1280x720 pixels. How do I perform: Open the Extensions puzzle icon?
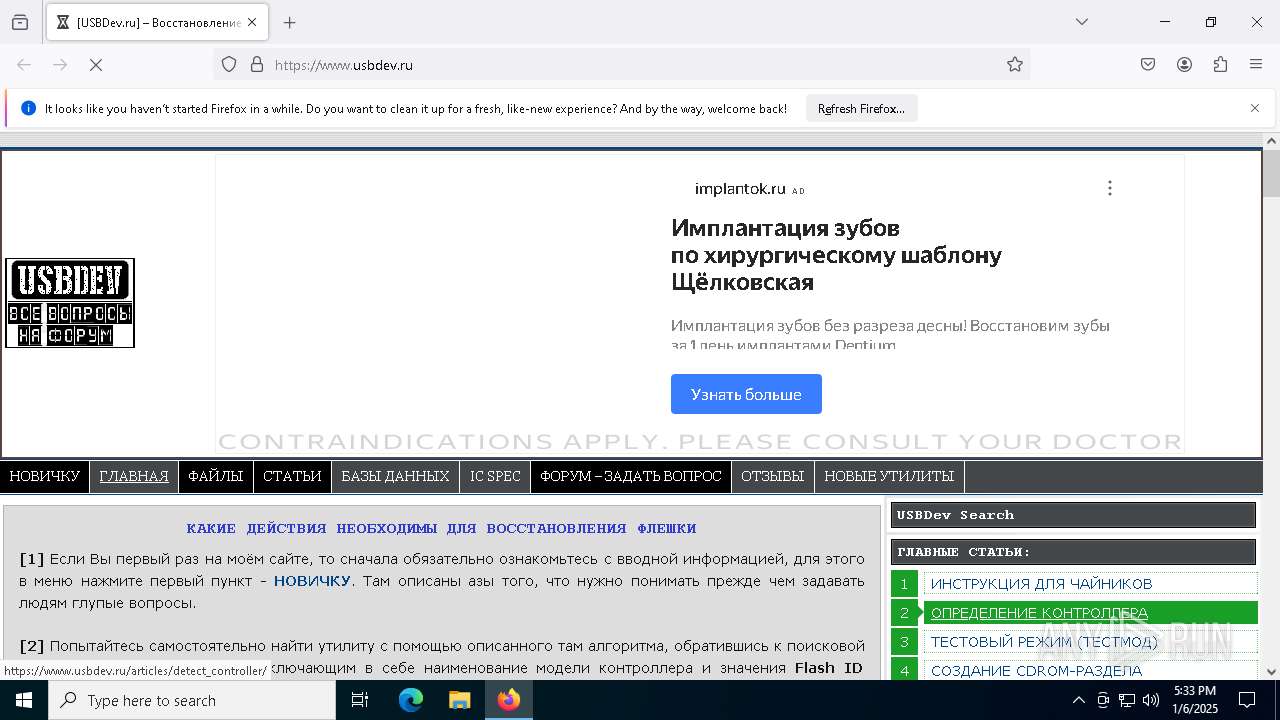coord(1220,65)
